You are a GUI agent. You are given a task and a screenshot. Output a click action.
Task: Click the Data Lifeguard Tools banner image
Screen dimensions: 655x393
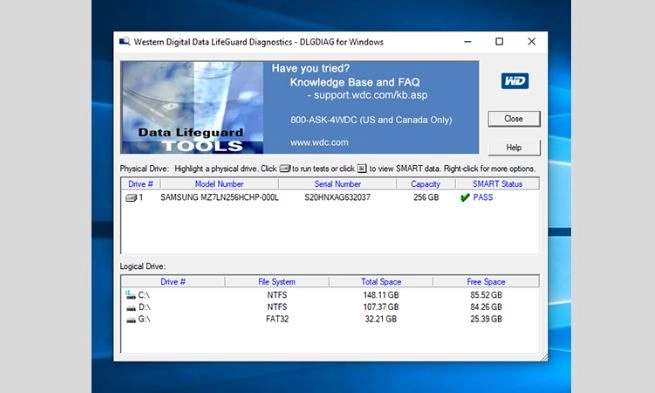click(192, 108)
